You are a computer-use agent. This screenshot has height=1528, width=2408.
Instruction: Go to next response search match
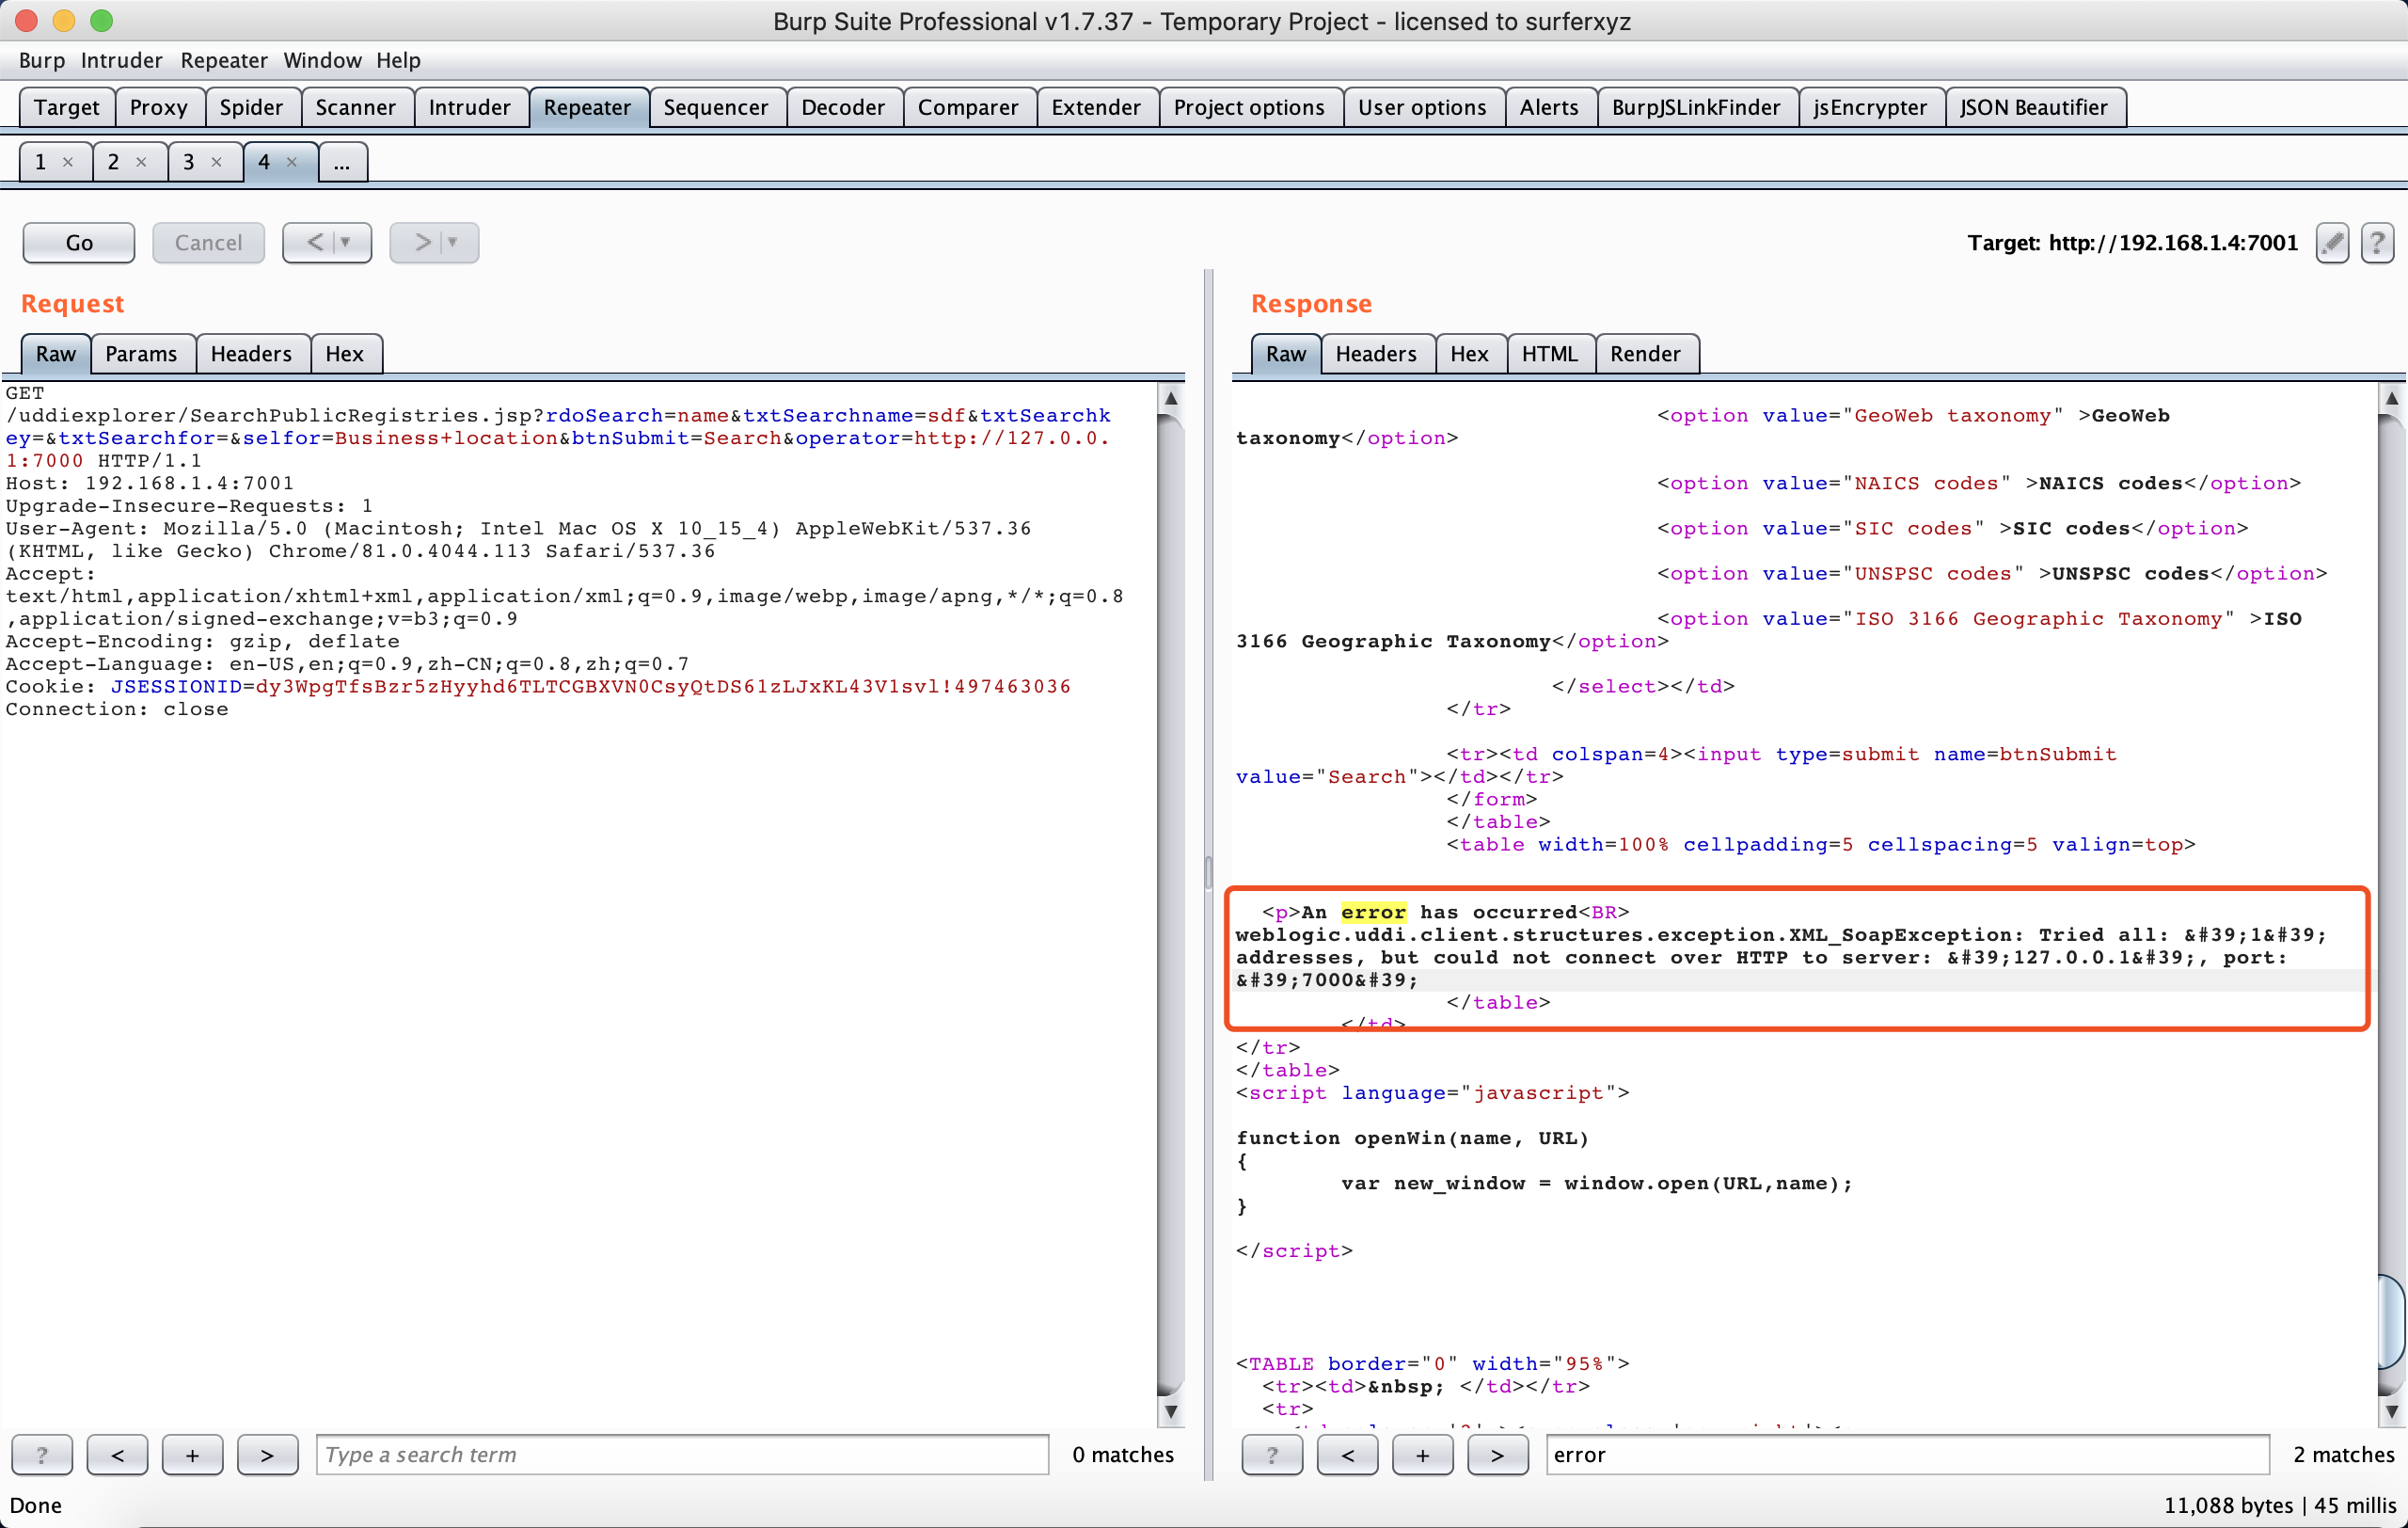click(x=1497, y=1455)
